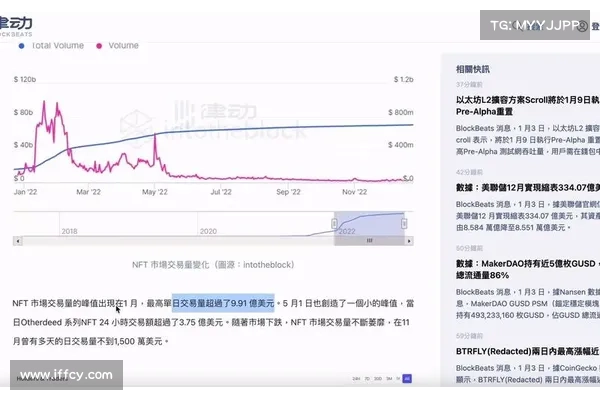Click the '37分鐘前' timestamp
The height and width of the screenshot is (400, 600).
[469, 85]
